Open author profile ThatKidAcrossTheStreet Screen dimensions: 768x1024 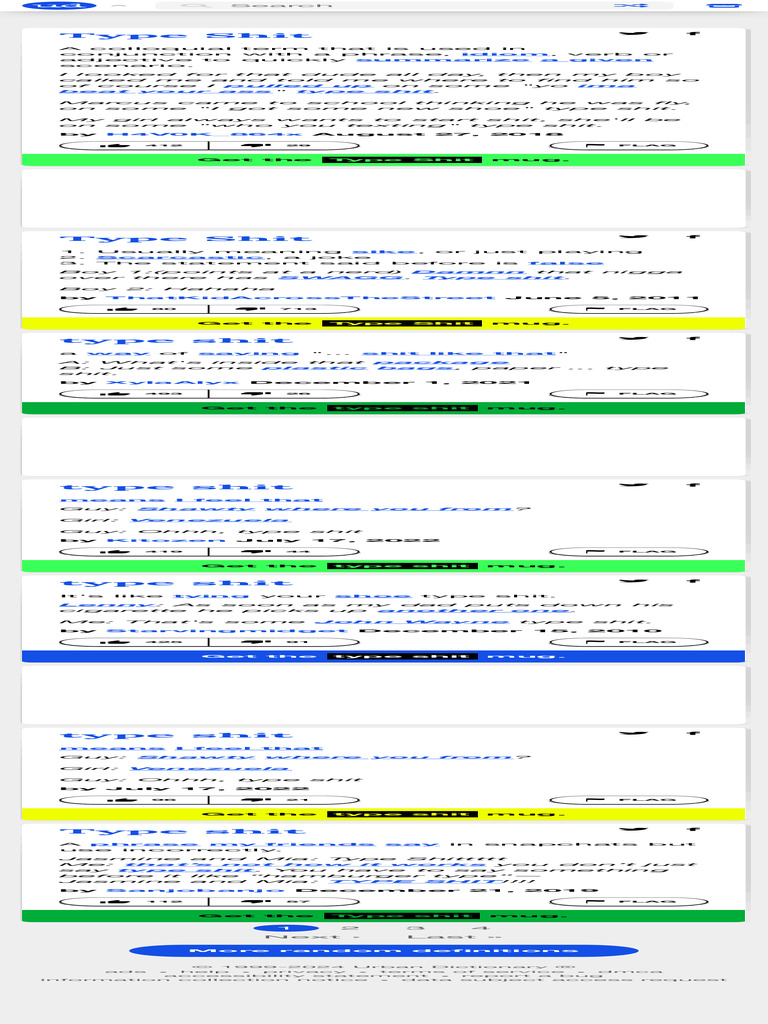coord(300,298)
